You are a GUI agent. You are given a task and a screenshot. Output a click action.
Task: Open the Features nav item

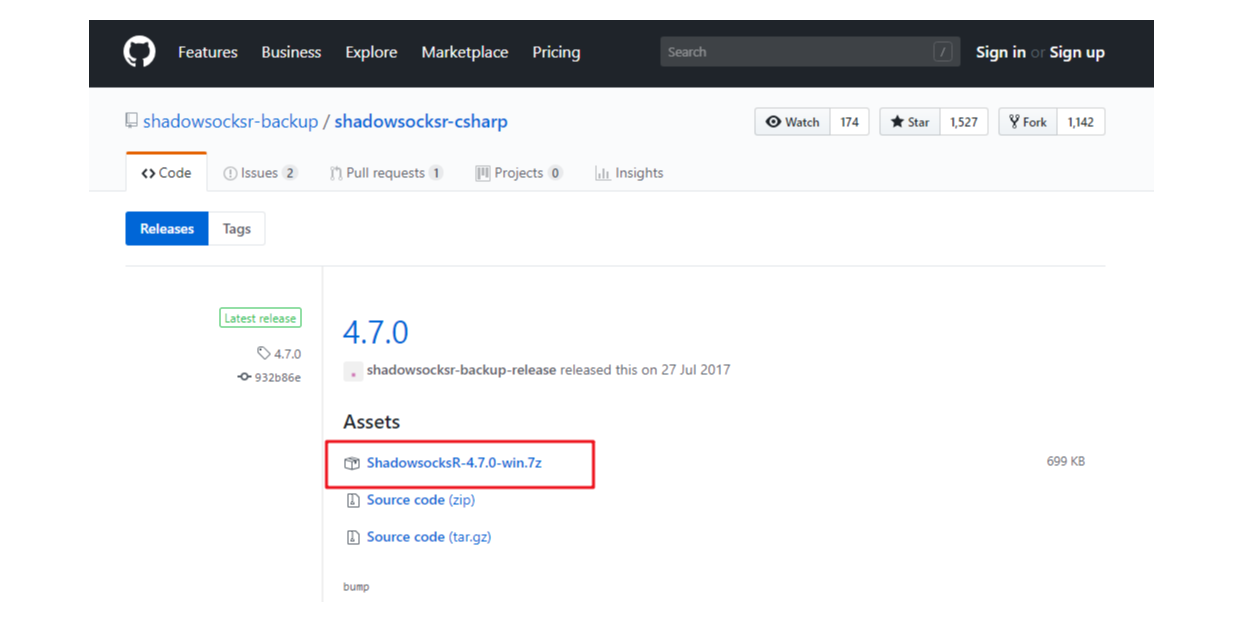208,52
